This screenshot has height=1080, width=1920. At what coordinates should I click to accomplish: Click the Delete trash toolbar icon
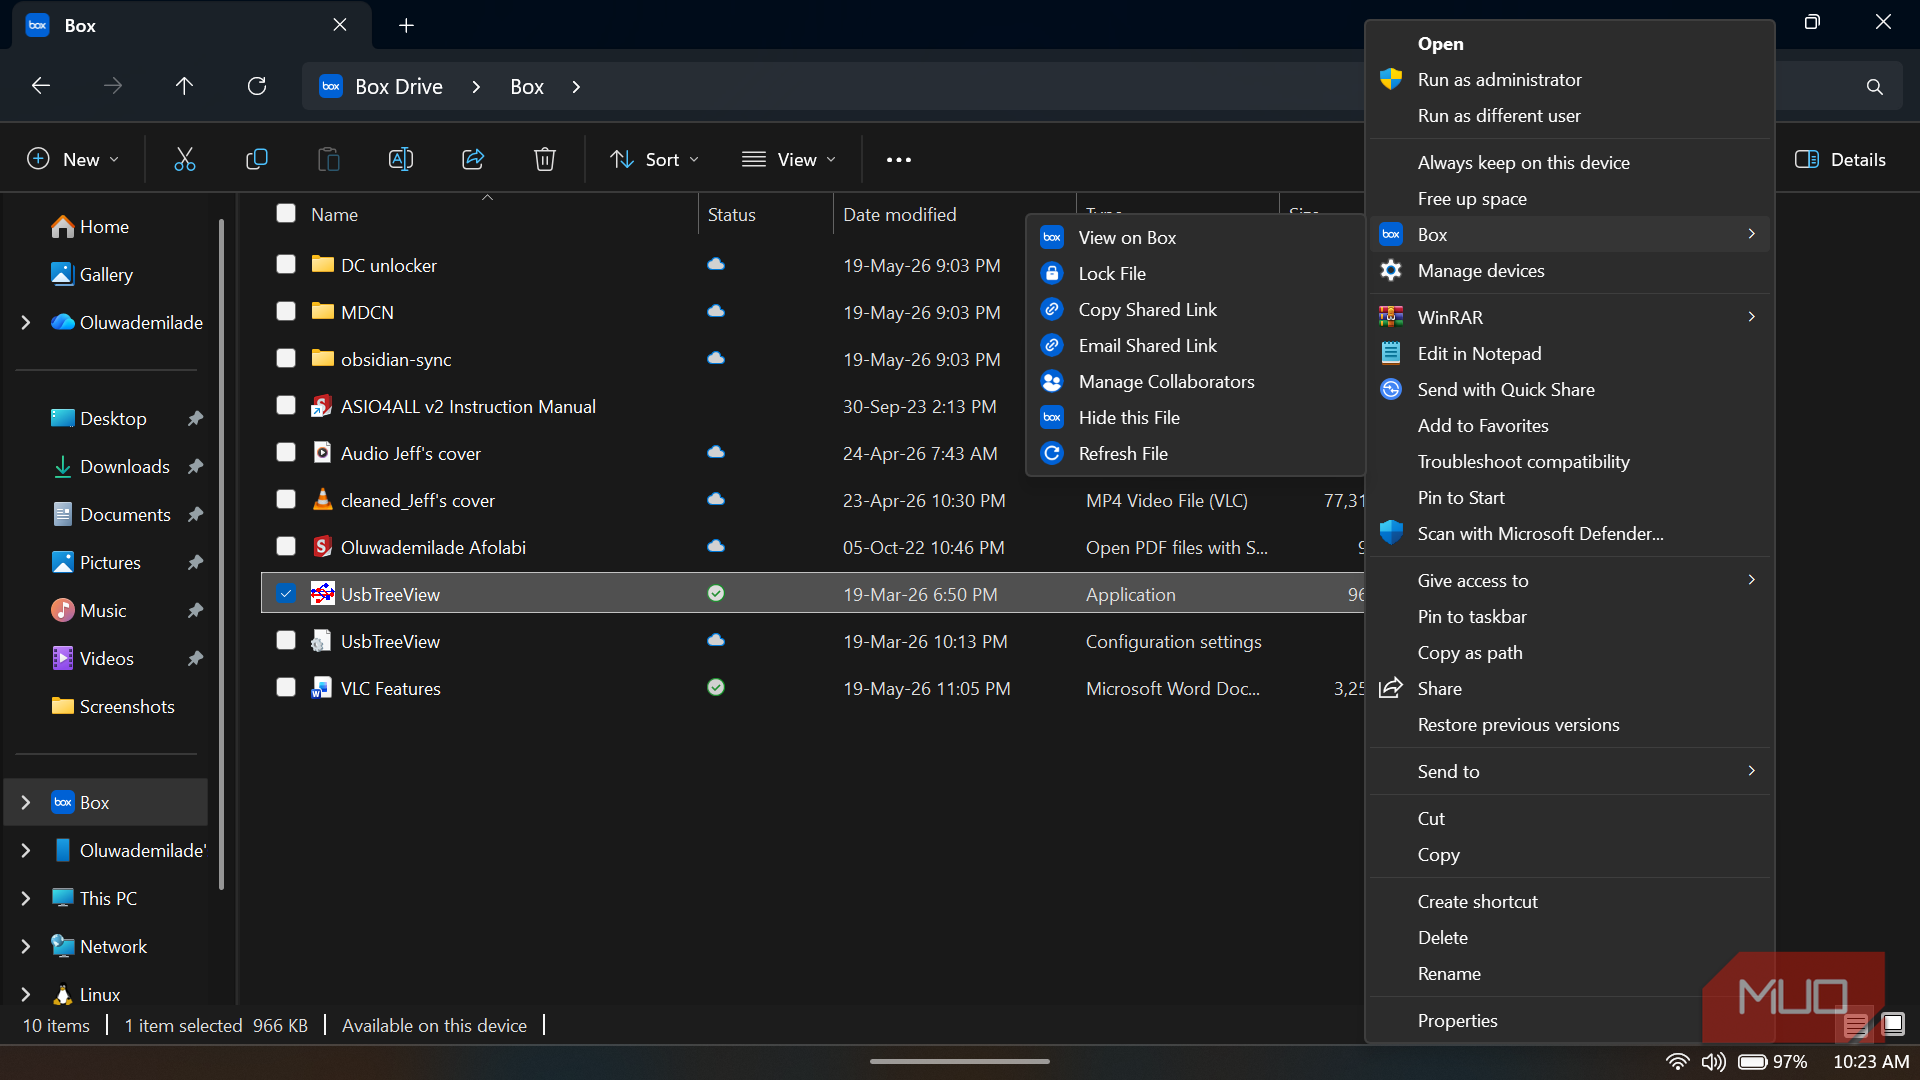[x=545, y=159]
